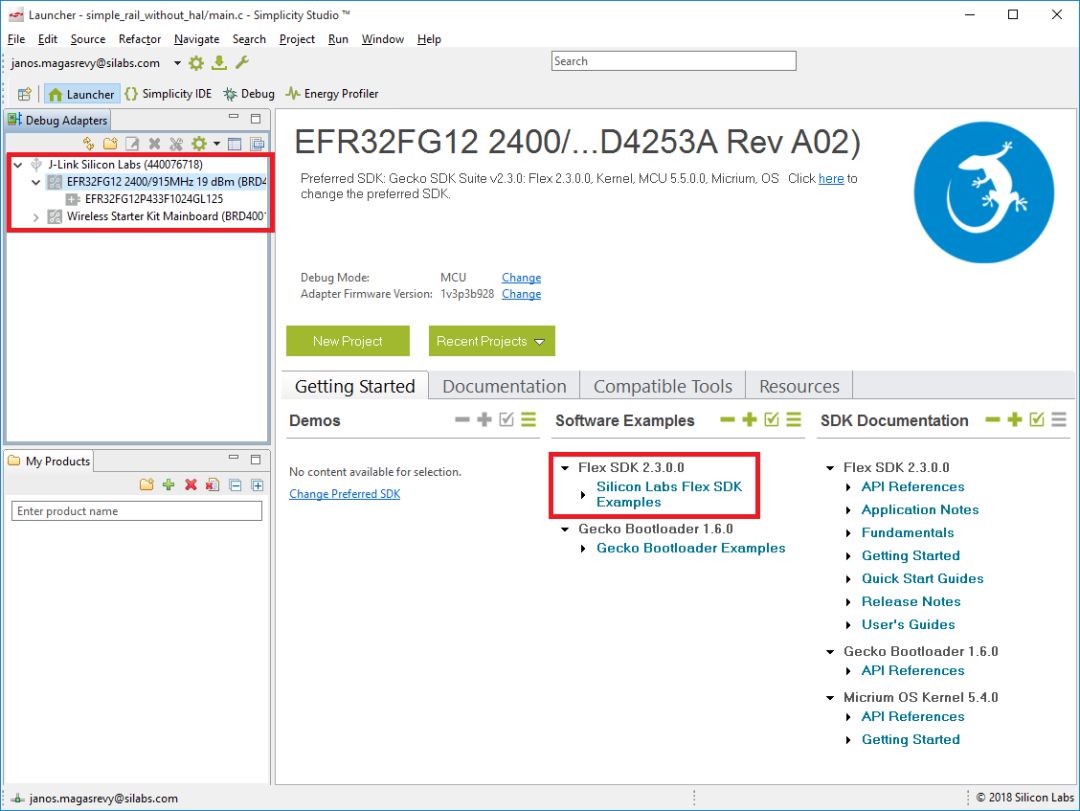Expand Application Notes under Flex SDK documentation
Screen dimensions: 1080x811
[849, 511]
